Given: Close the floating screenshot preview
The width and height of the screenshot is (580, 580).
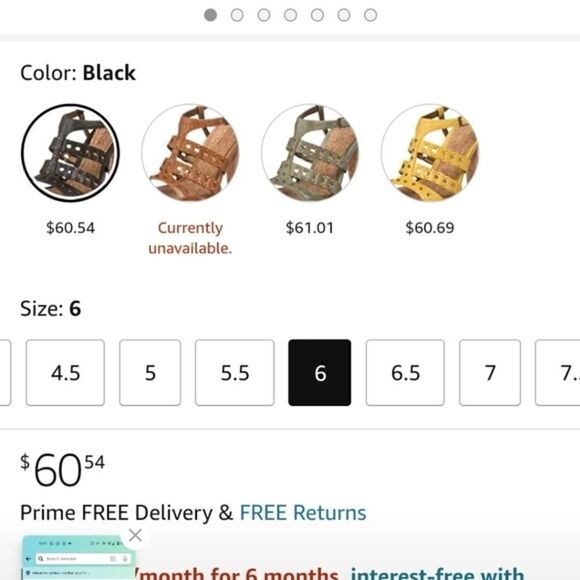Looking at the screenshot, I should (x=135, y=535).
